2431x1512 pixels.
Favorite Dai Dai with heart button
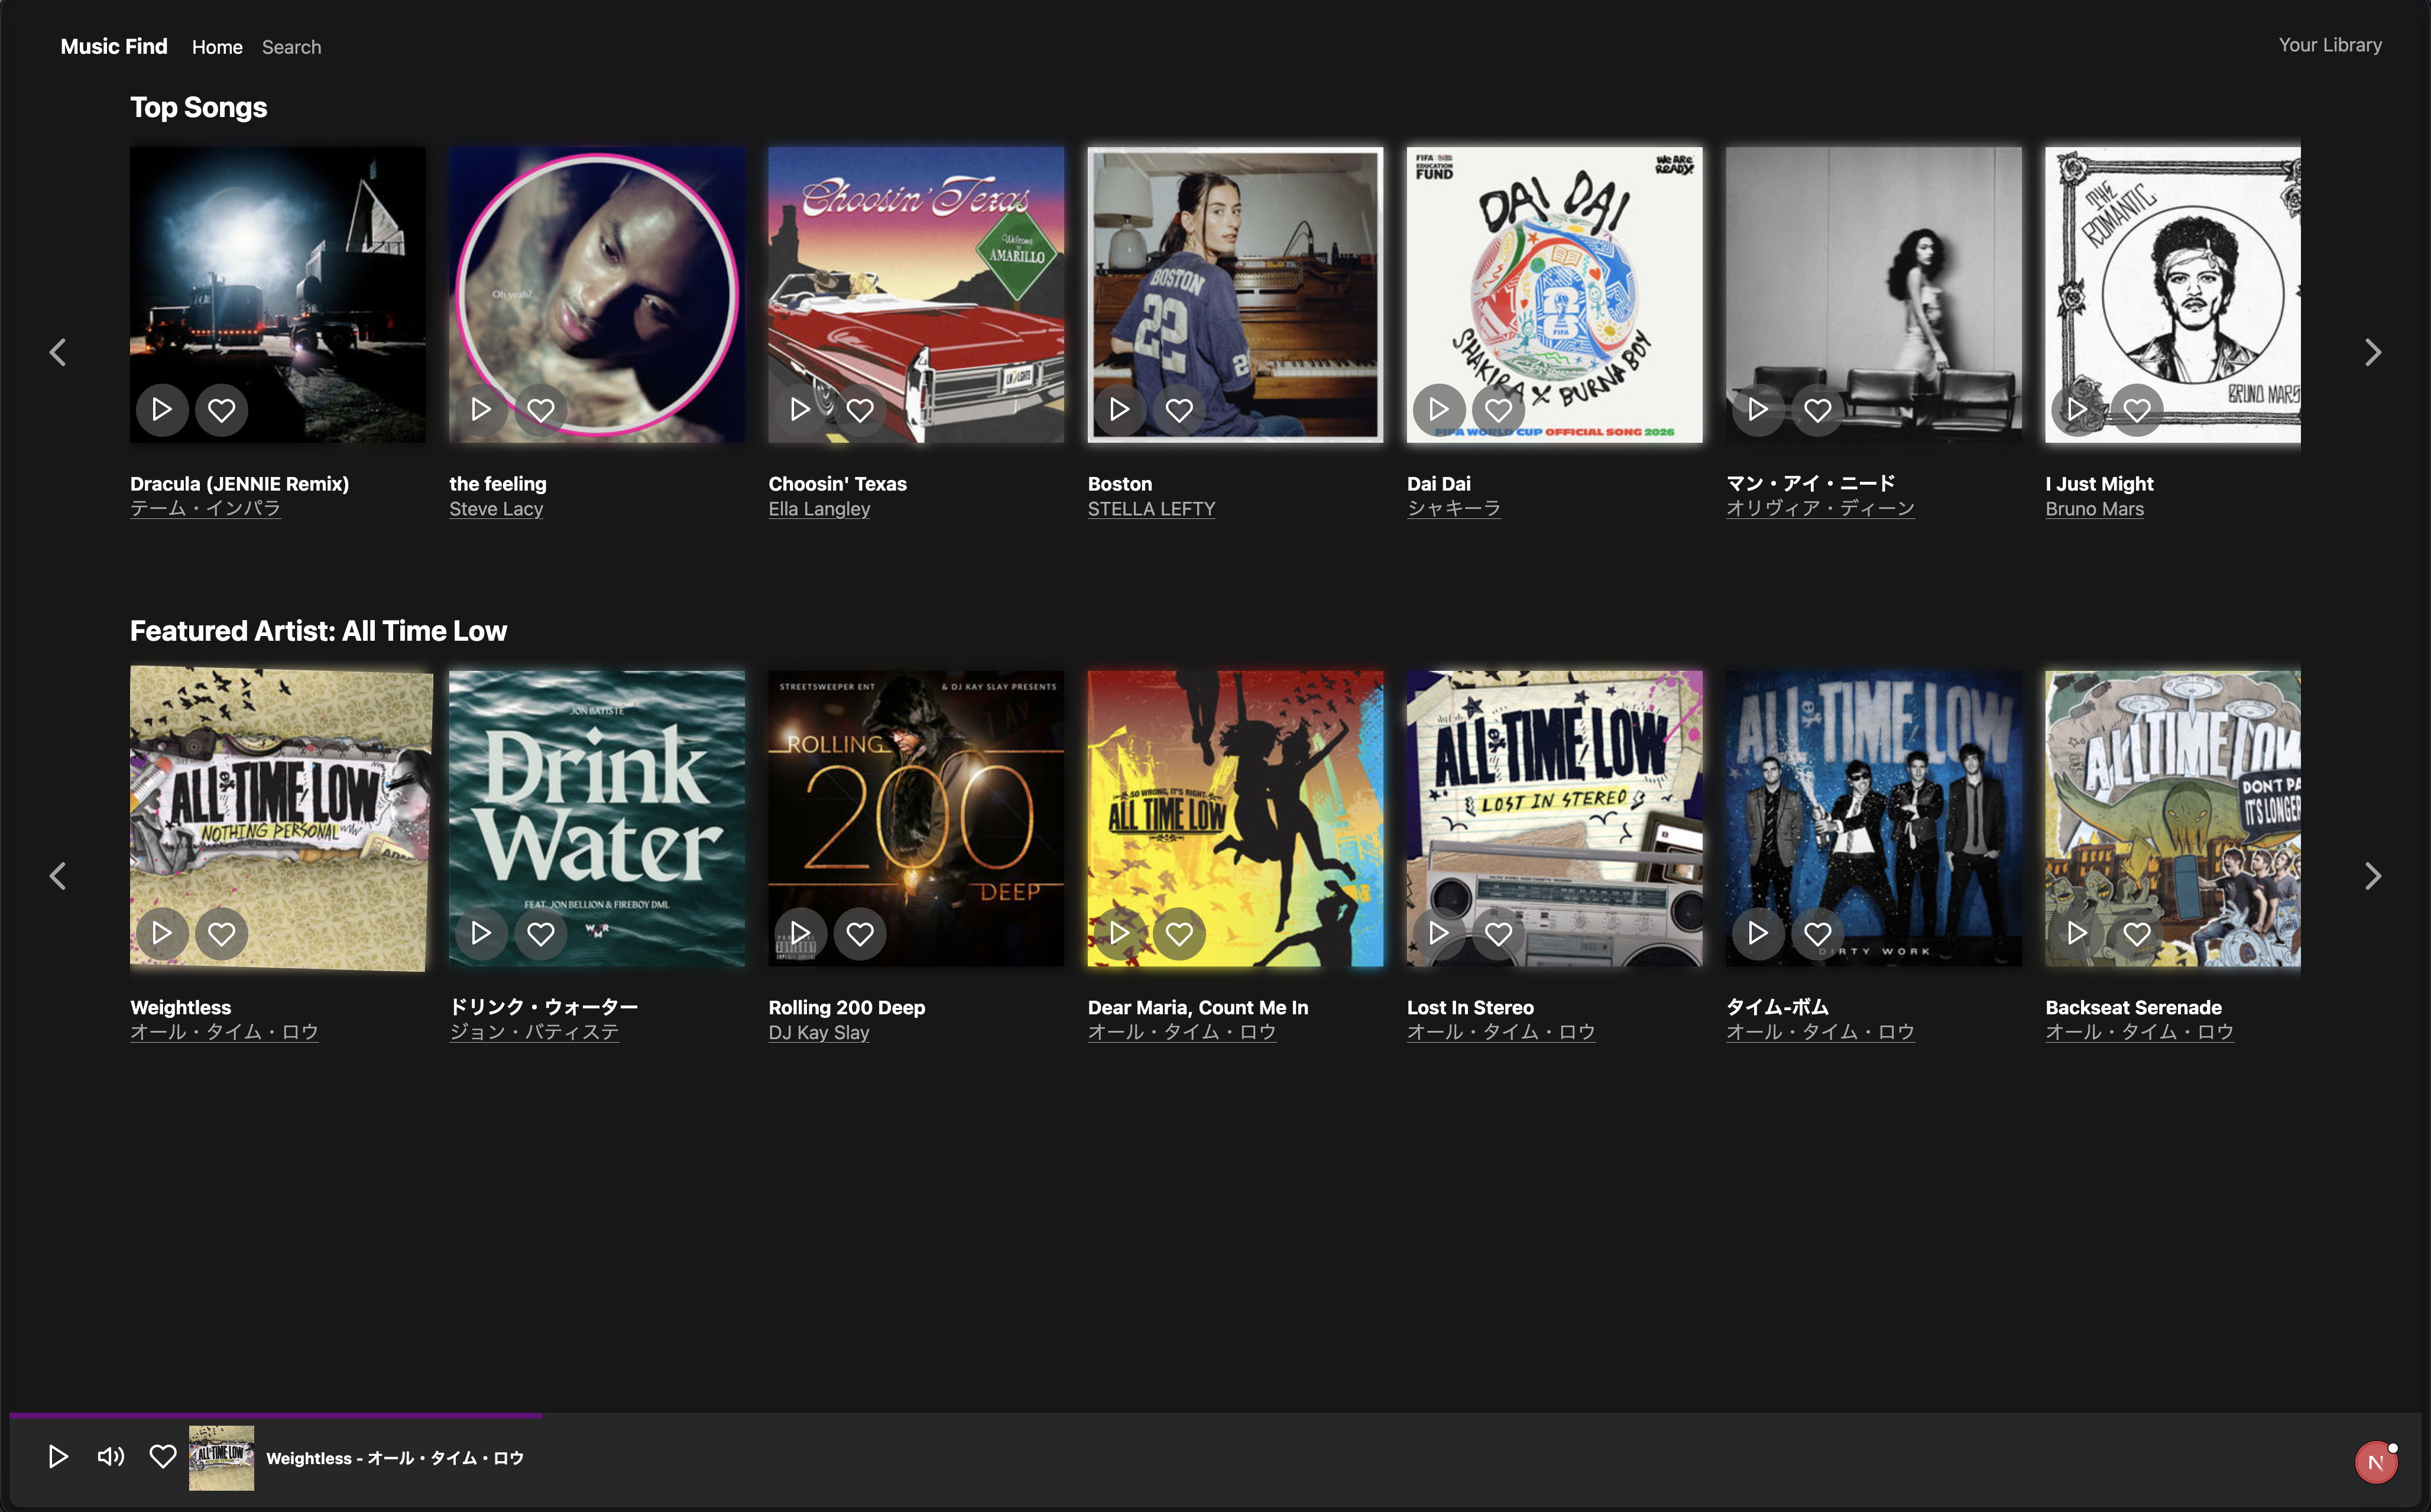click(x=1498, y=410)
